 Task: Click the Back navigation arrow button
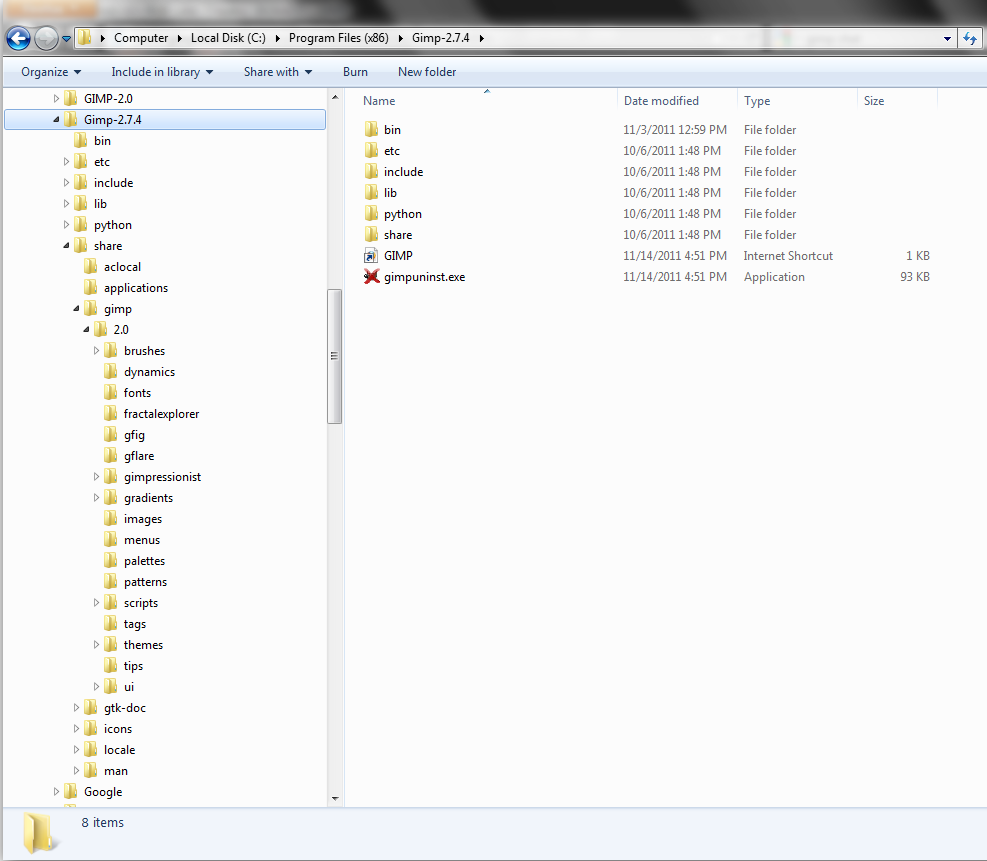18,38
